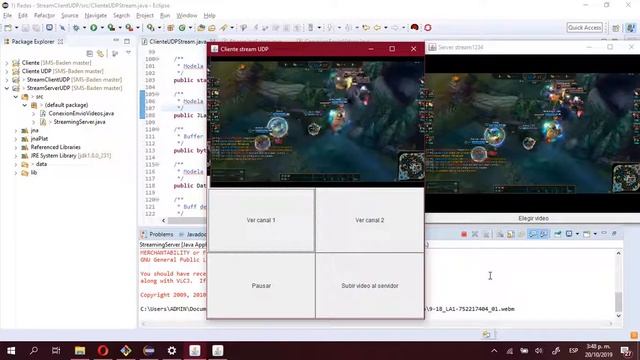
Task: Expand the StreamClientUDP project node
Action: point(7,80)
